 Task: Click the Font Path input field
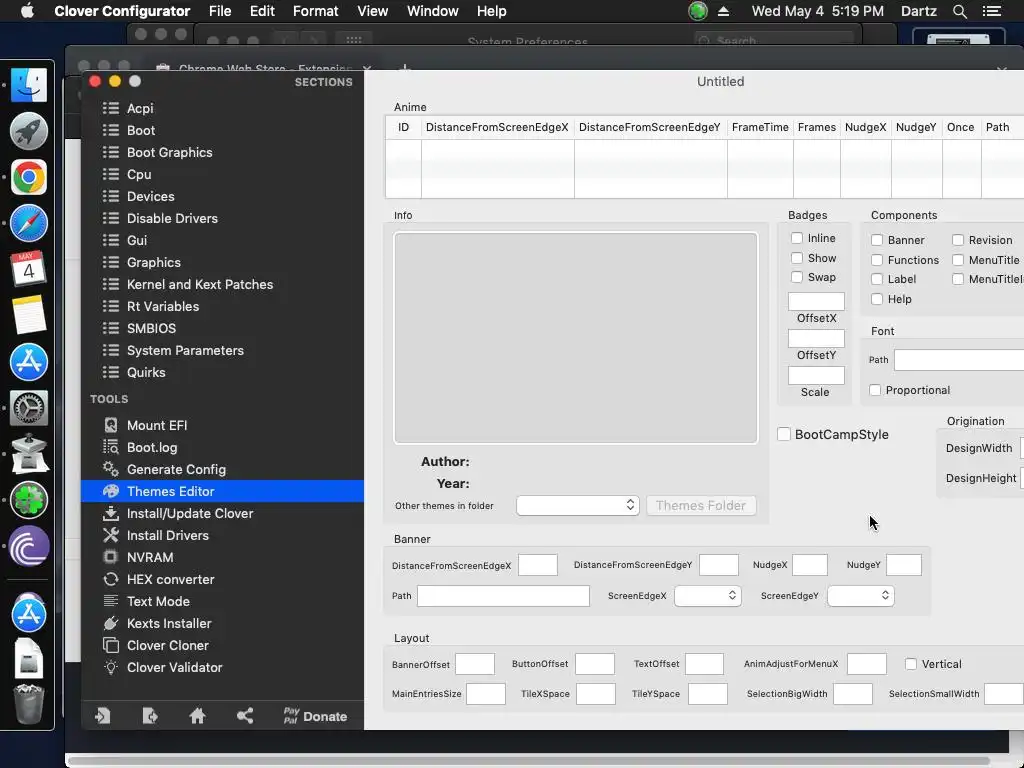click(x=959, y=360)
